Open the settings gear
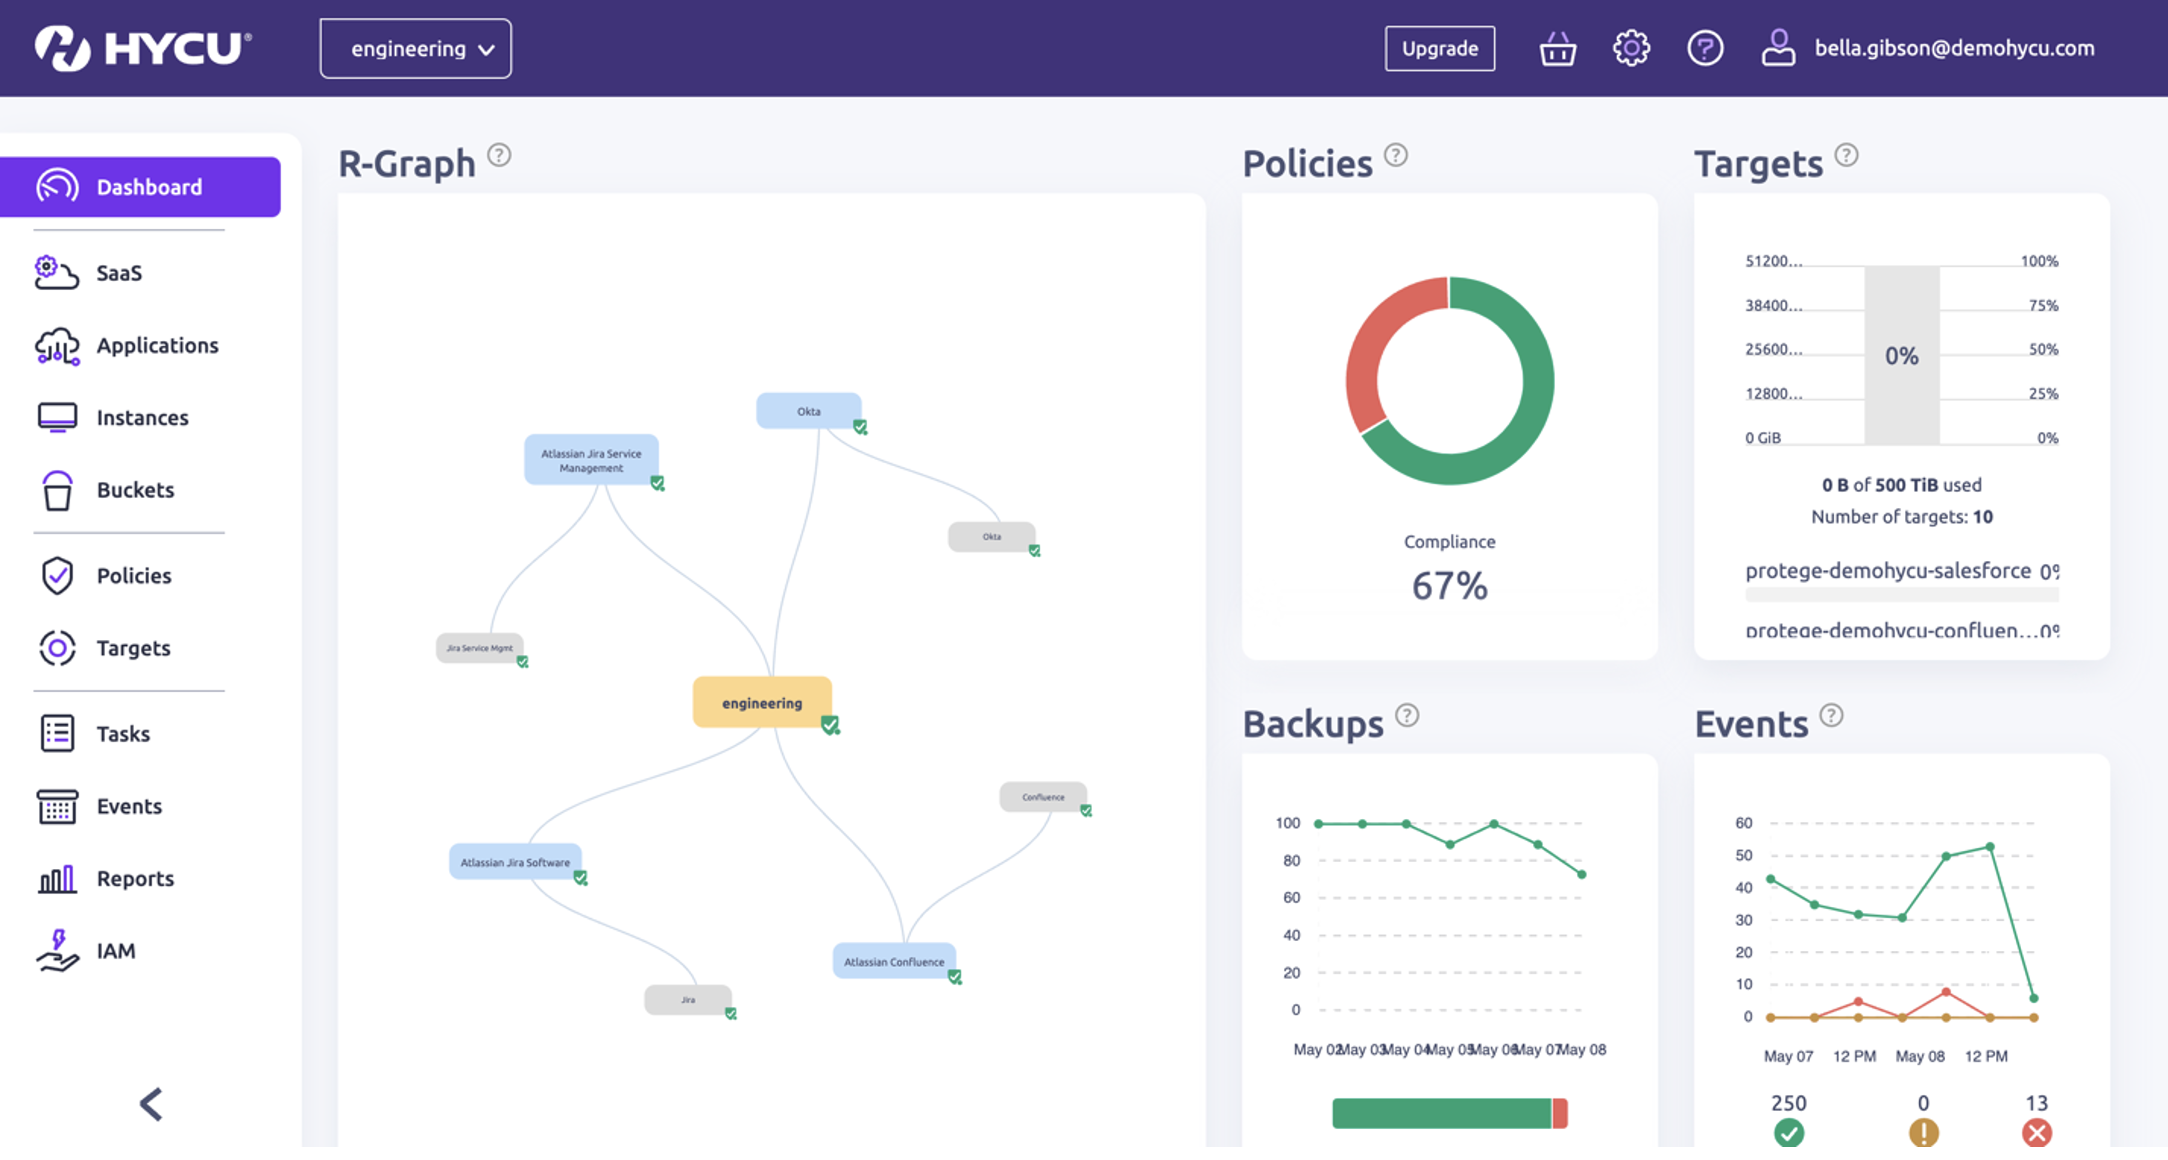This screenshot has height=1160, width=2168. [1631, 47]
